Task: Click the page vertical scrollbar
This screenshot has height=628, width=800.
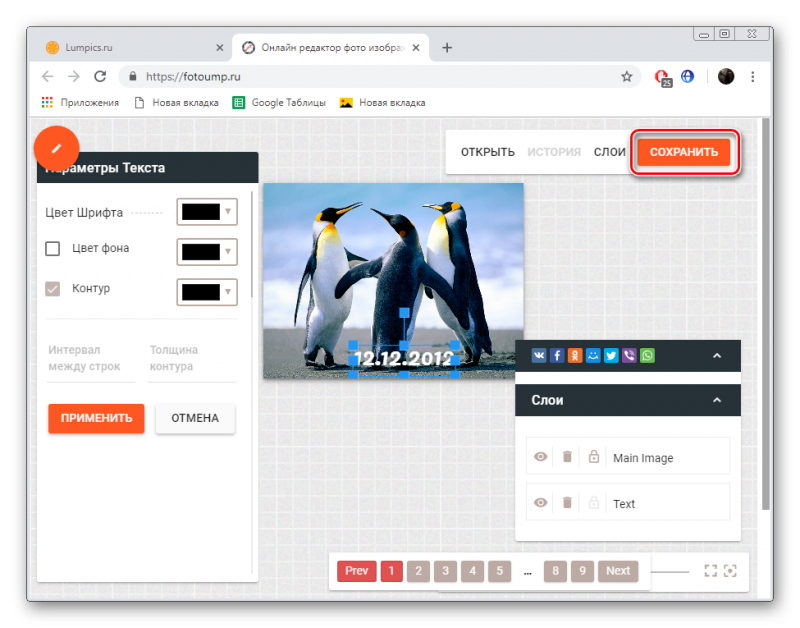Action: tap(765, 314)
